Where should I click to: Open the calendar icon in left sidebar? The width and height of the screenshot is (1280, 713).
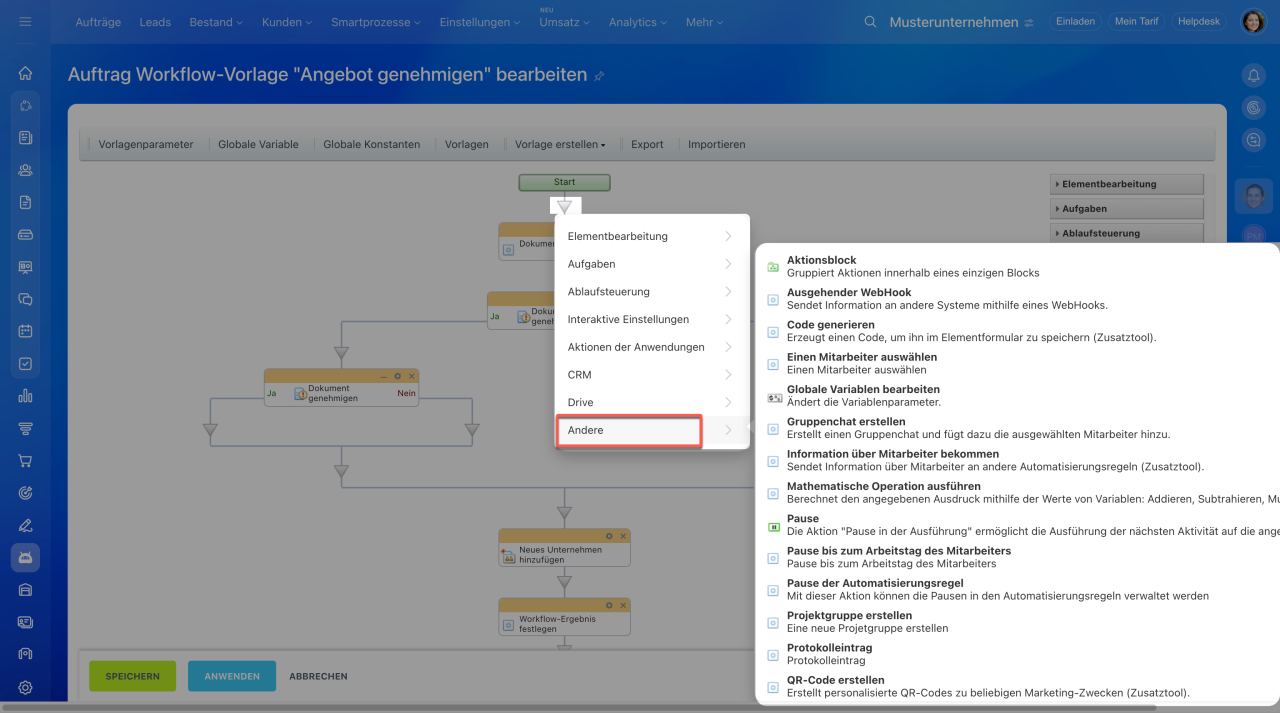(x=25, y=331)
